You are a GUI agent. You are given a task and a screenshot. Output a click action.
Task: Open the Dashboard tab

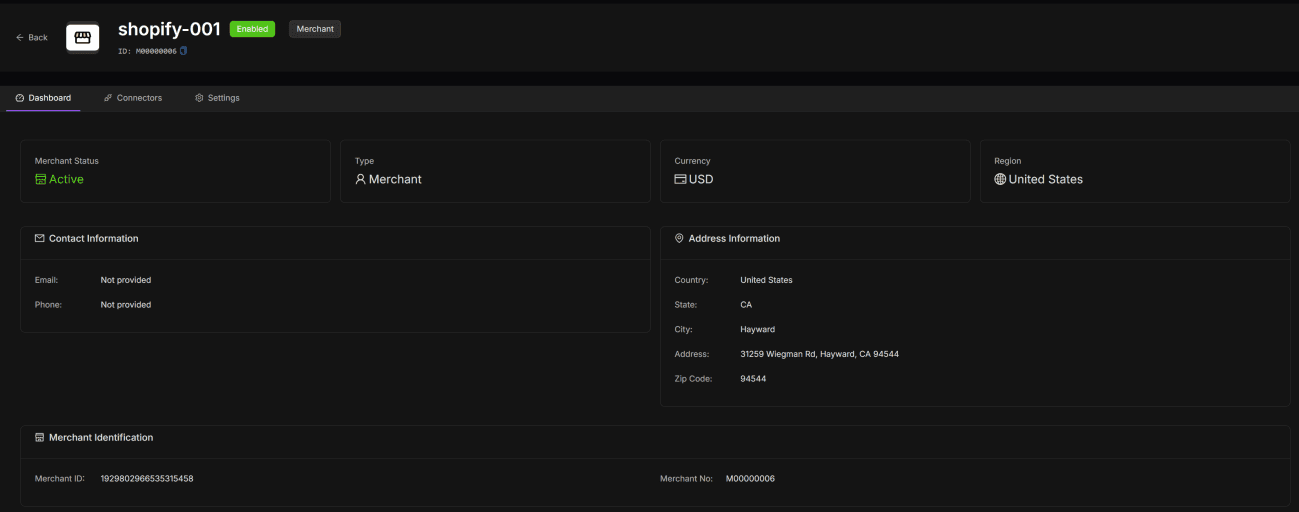pos(43,98)
